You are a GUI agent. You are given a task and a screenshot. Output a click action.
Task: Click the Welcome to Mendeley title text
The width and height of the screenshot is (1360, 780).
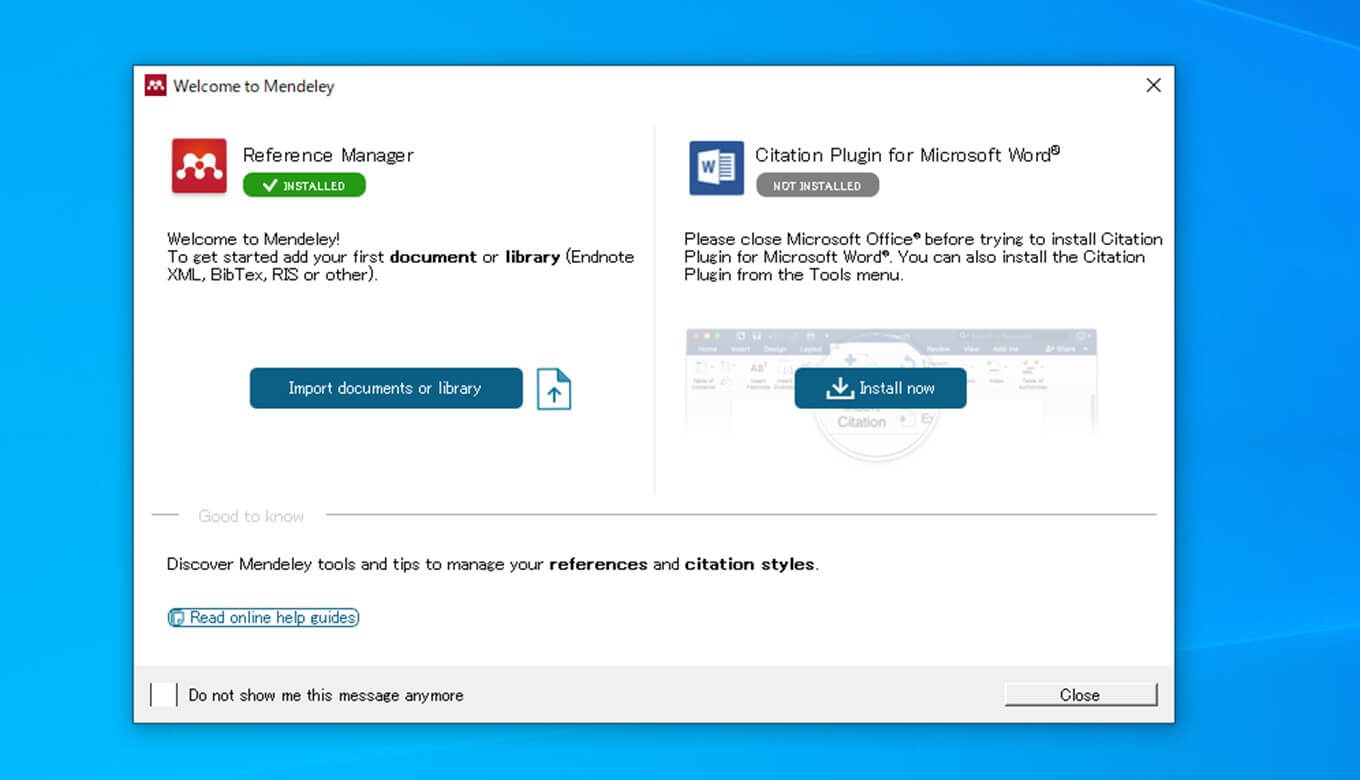pyautogui.click(x=254, y=86)
